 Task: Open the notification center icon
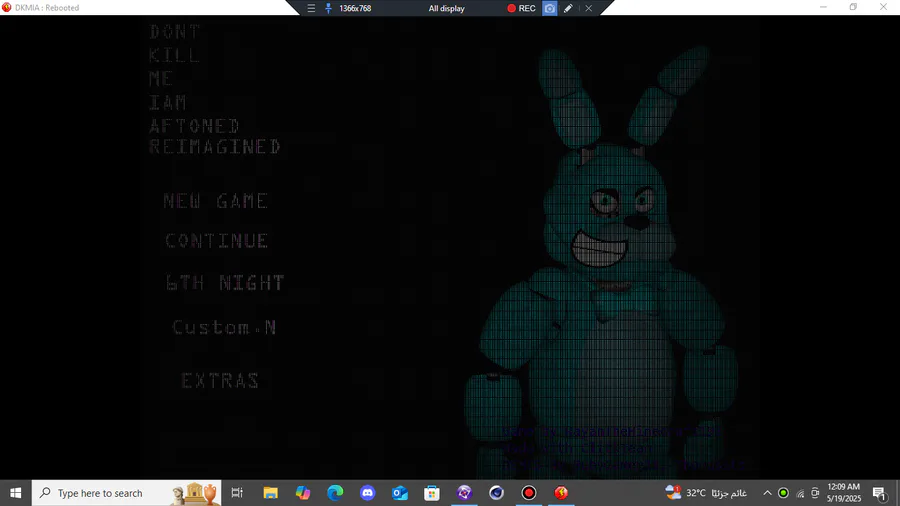point(879,493)
